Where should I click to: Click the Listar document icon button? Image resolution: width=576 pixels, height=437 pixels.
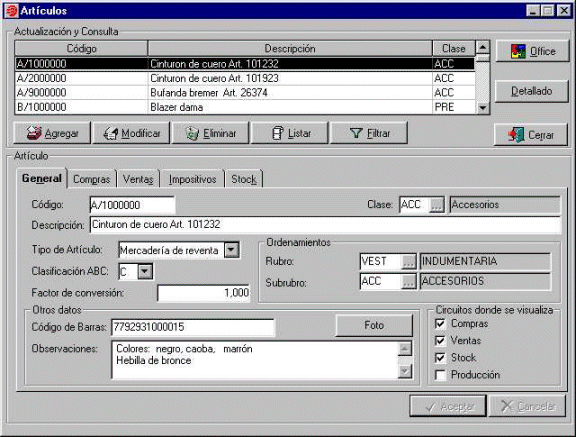click(289, 133)
